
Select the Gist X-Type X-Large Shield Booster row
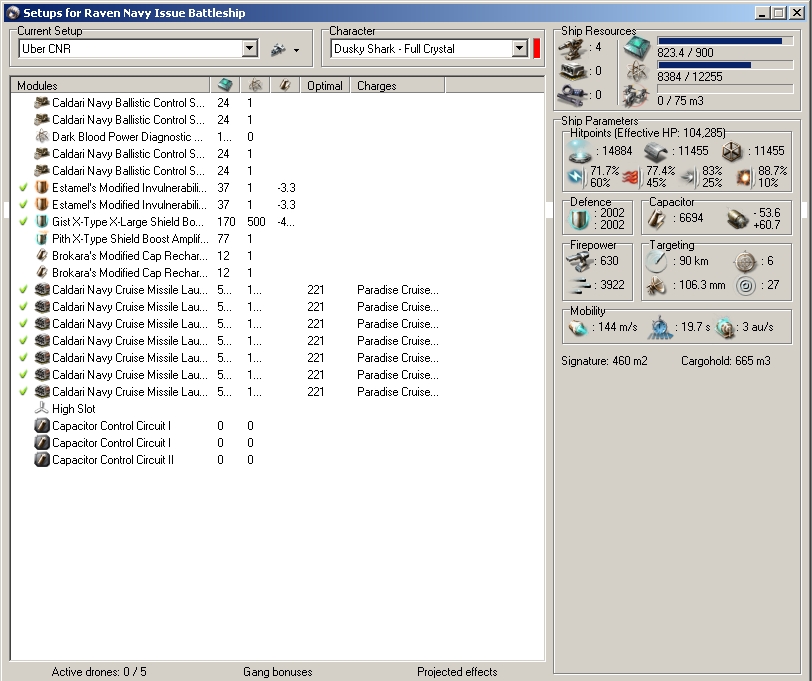277,222
